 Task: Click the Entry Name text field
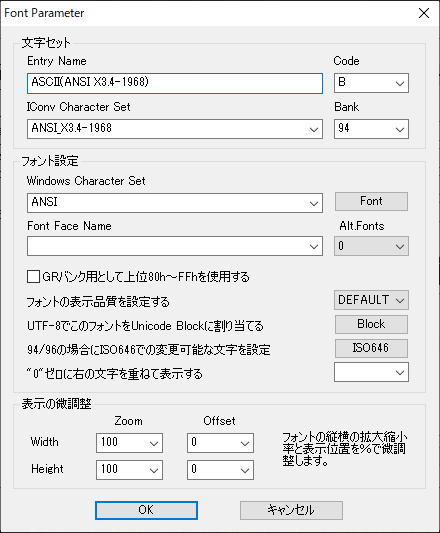[x=175, y=83]
